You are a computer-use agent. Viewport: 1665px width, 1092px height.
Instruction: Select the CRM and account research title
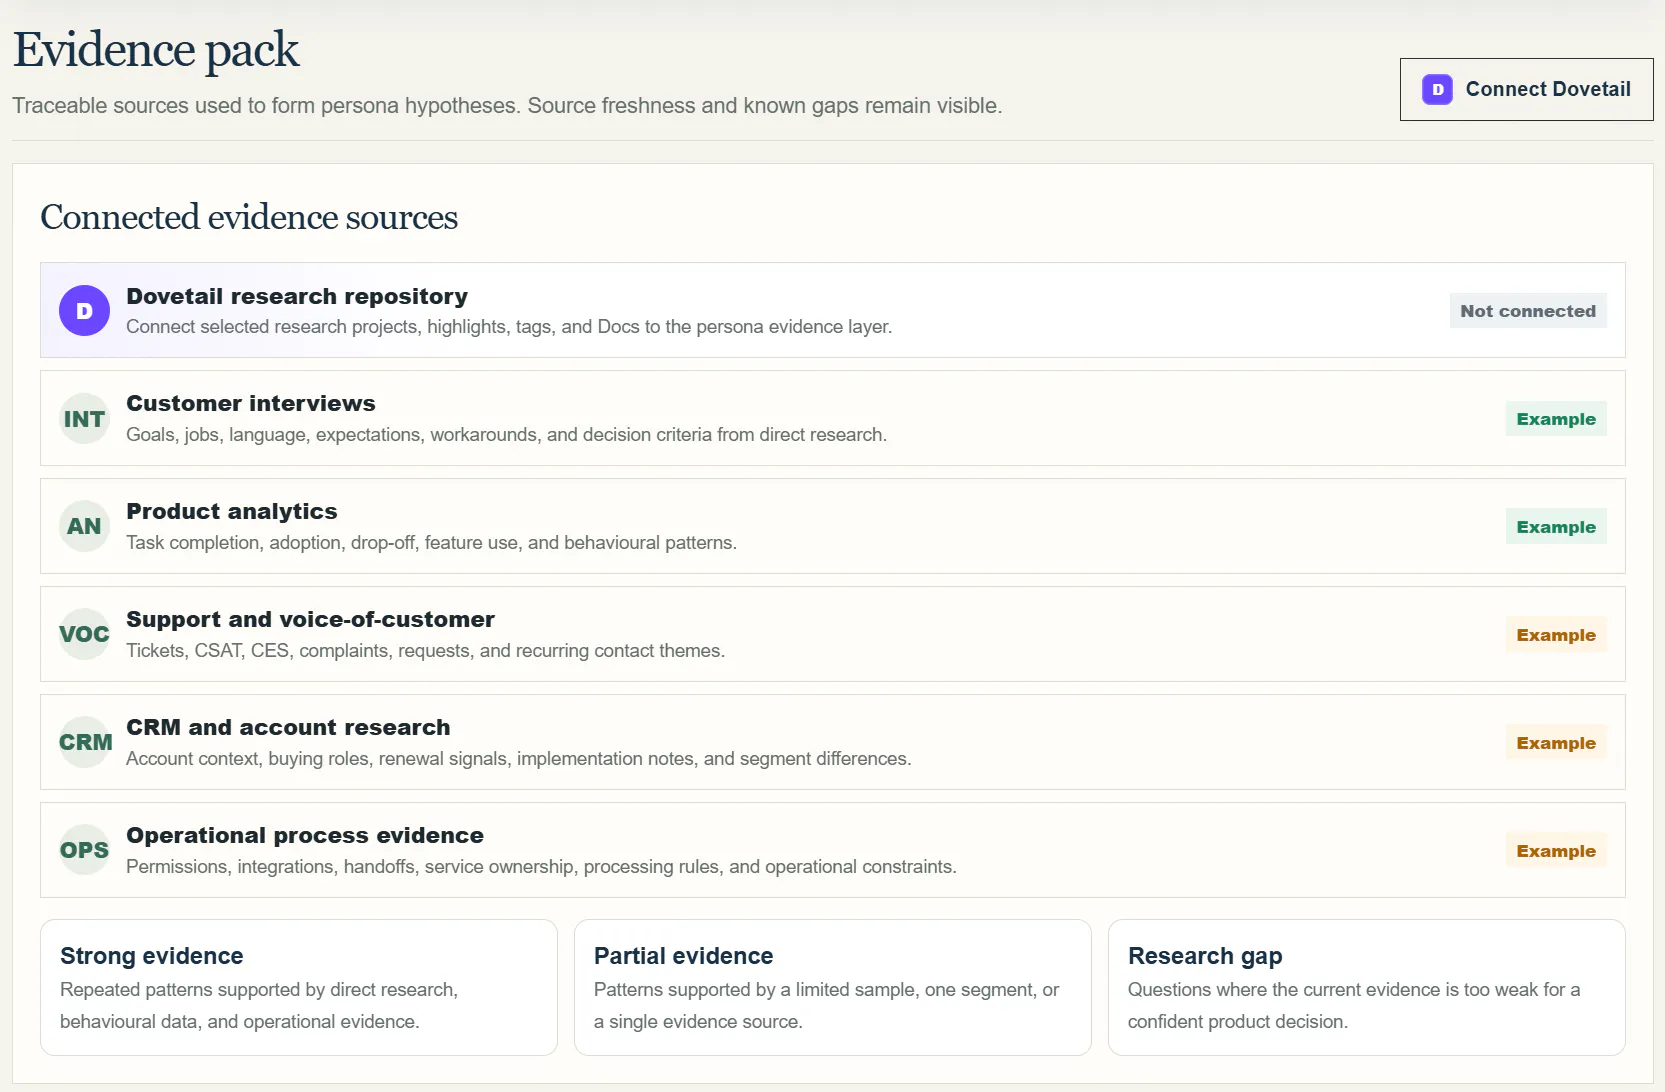pos(288,727)
